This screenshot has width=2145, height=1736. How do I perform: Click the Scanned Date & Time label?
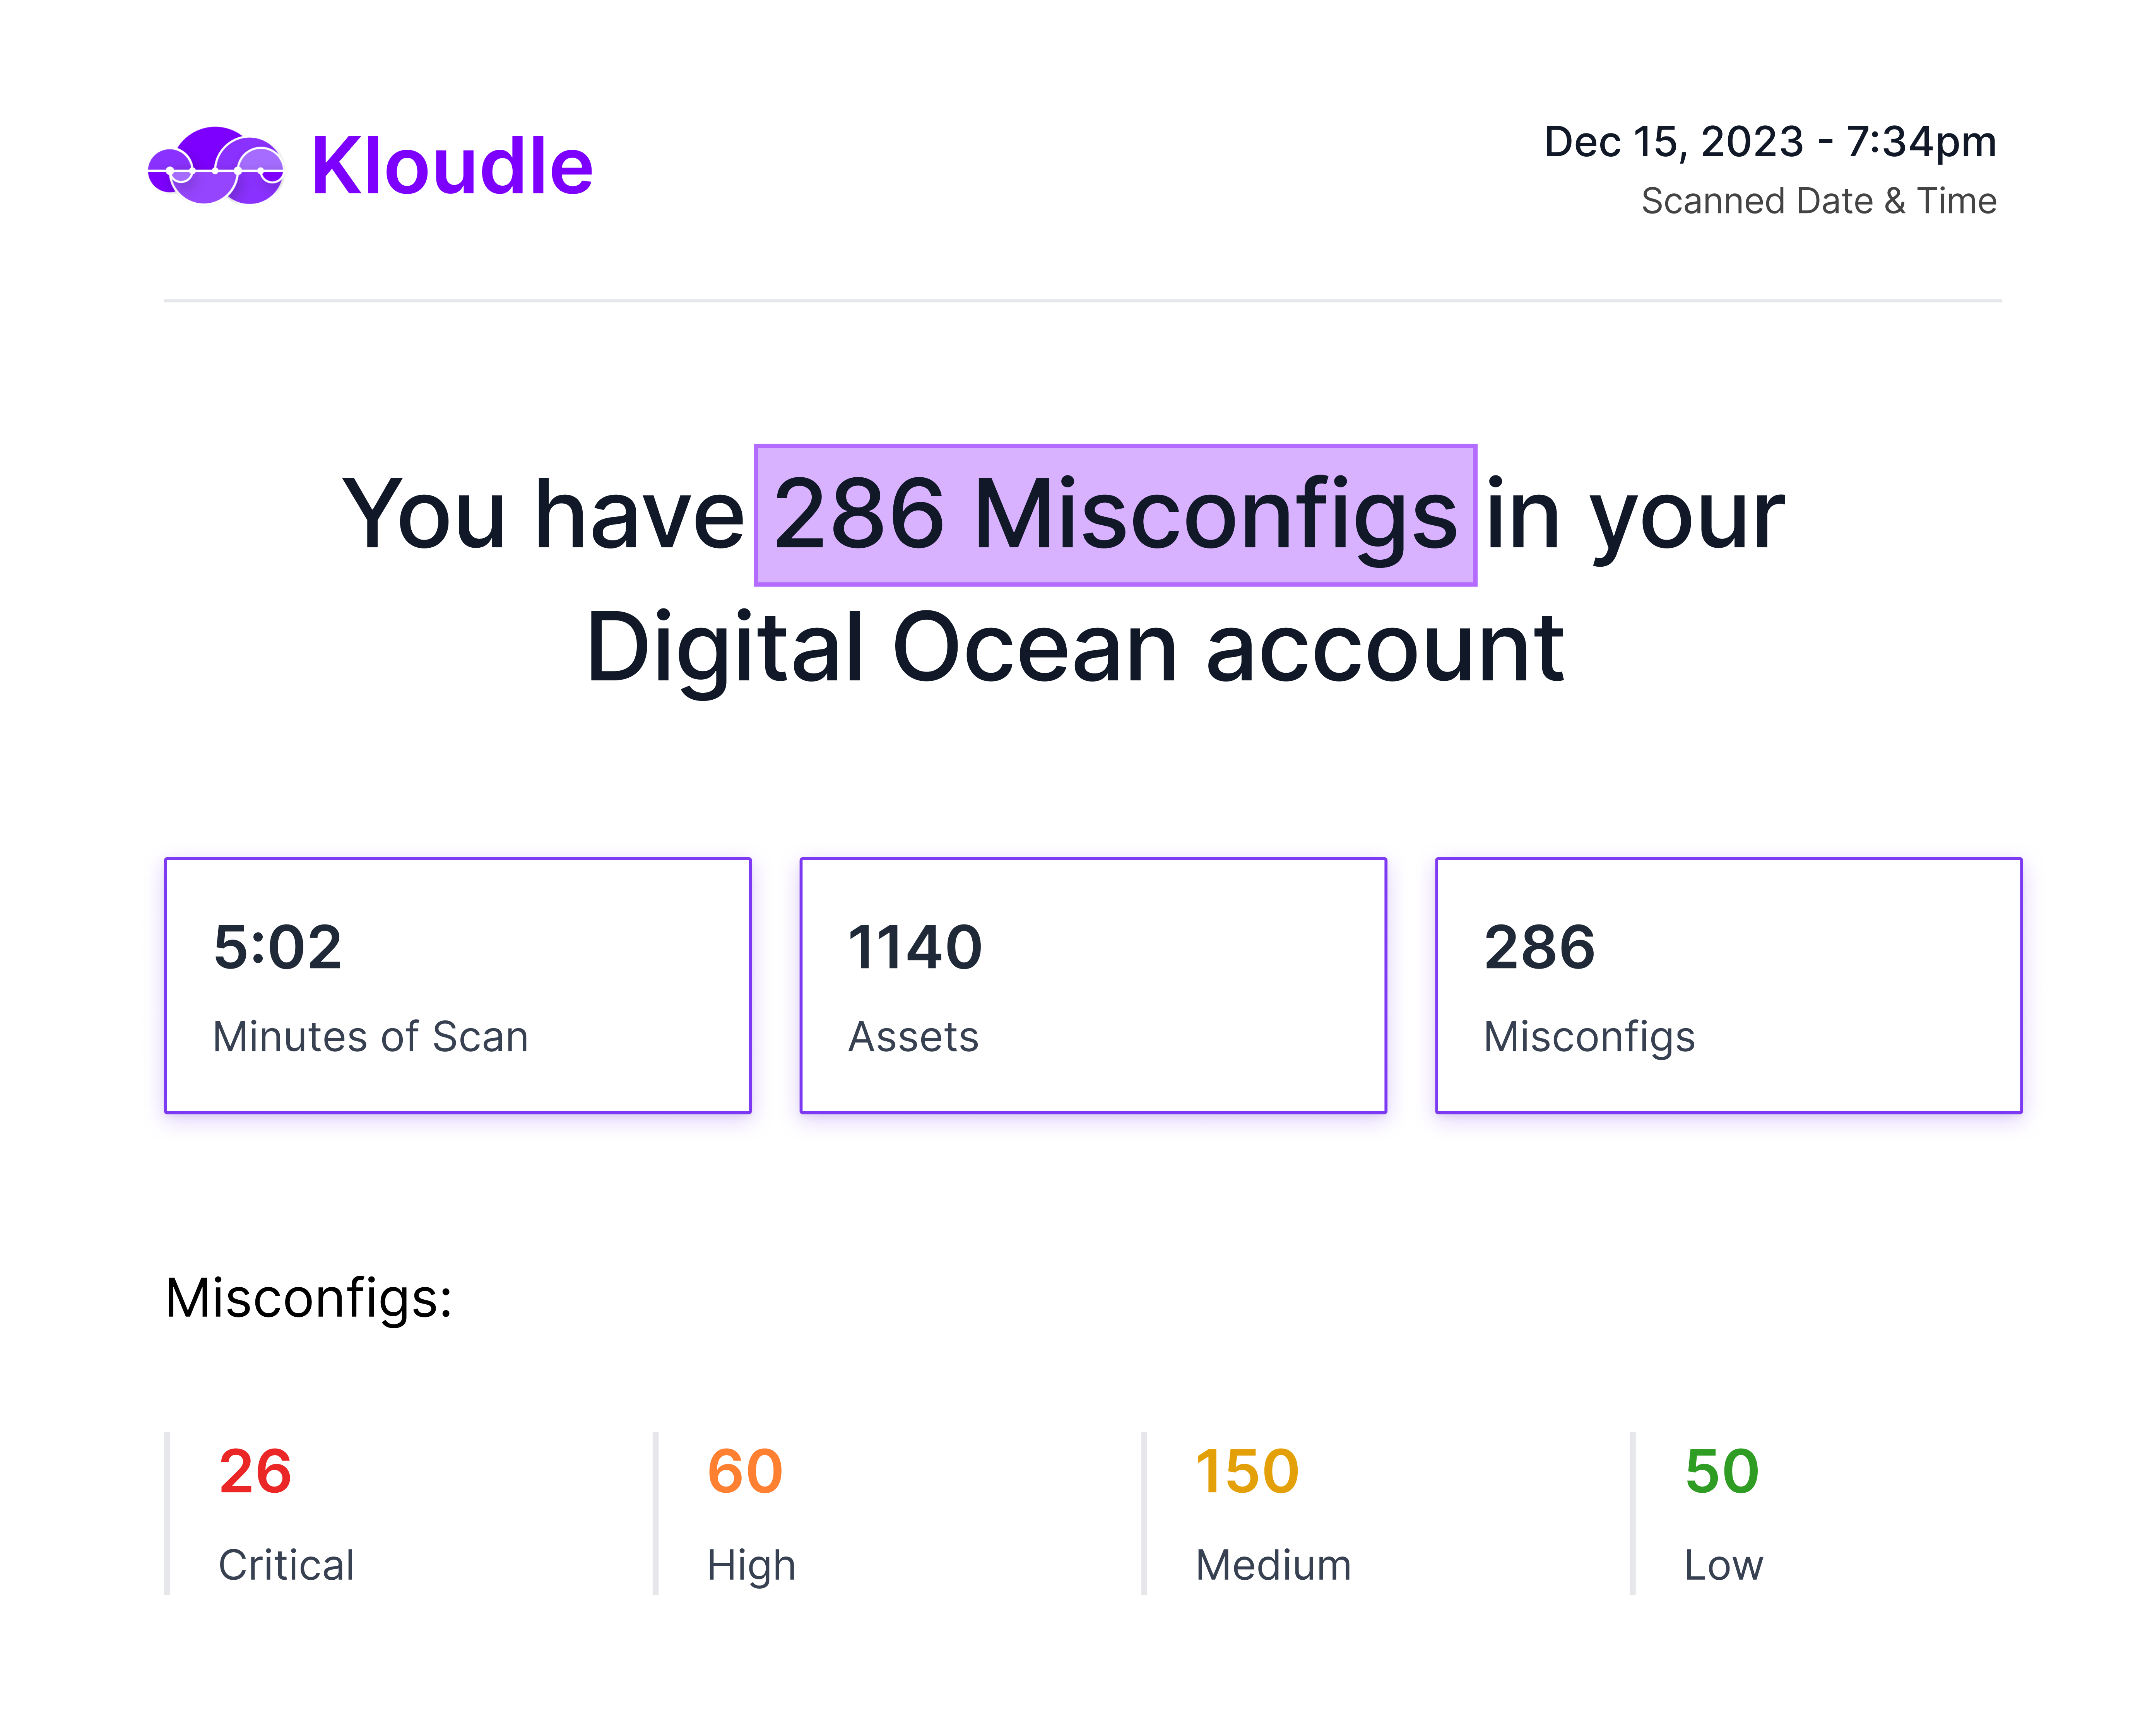coord(1818,201)
